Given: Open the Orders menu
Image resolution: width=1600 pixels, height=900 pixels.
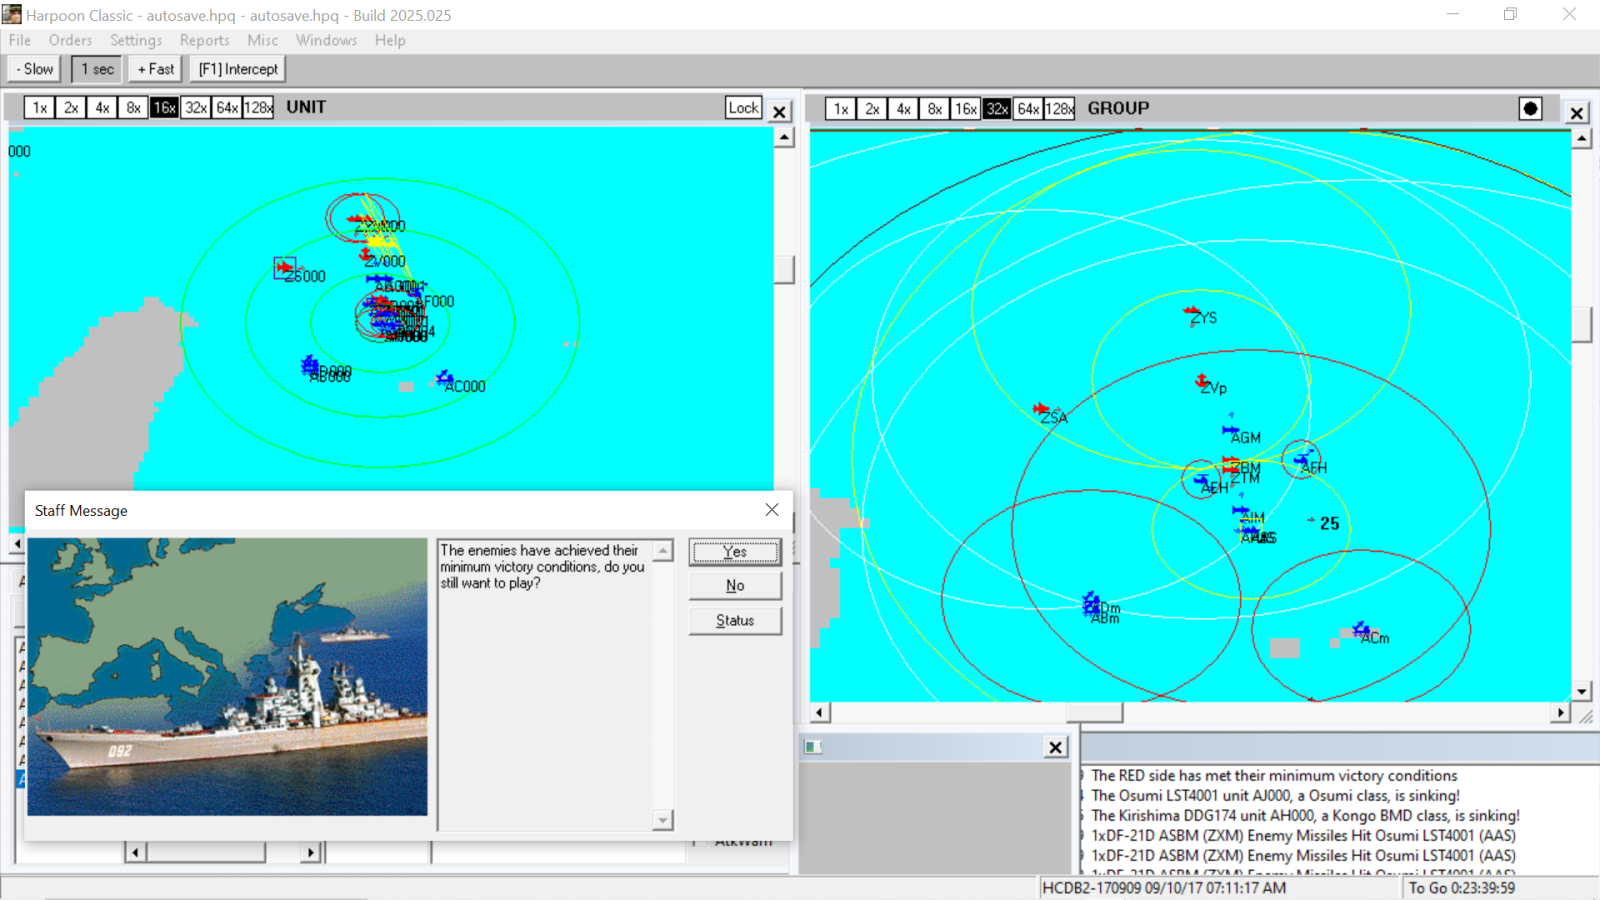Looking at the screenshot, I should [70, 40].
